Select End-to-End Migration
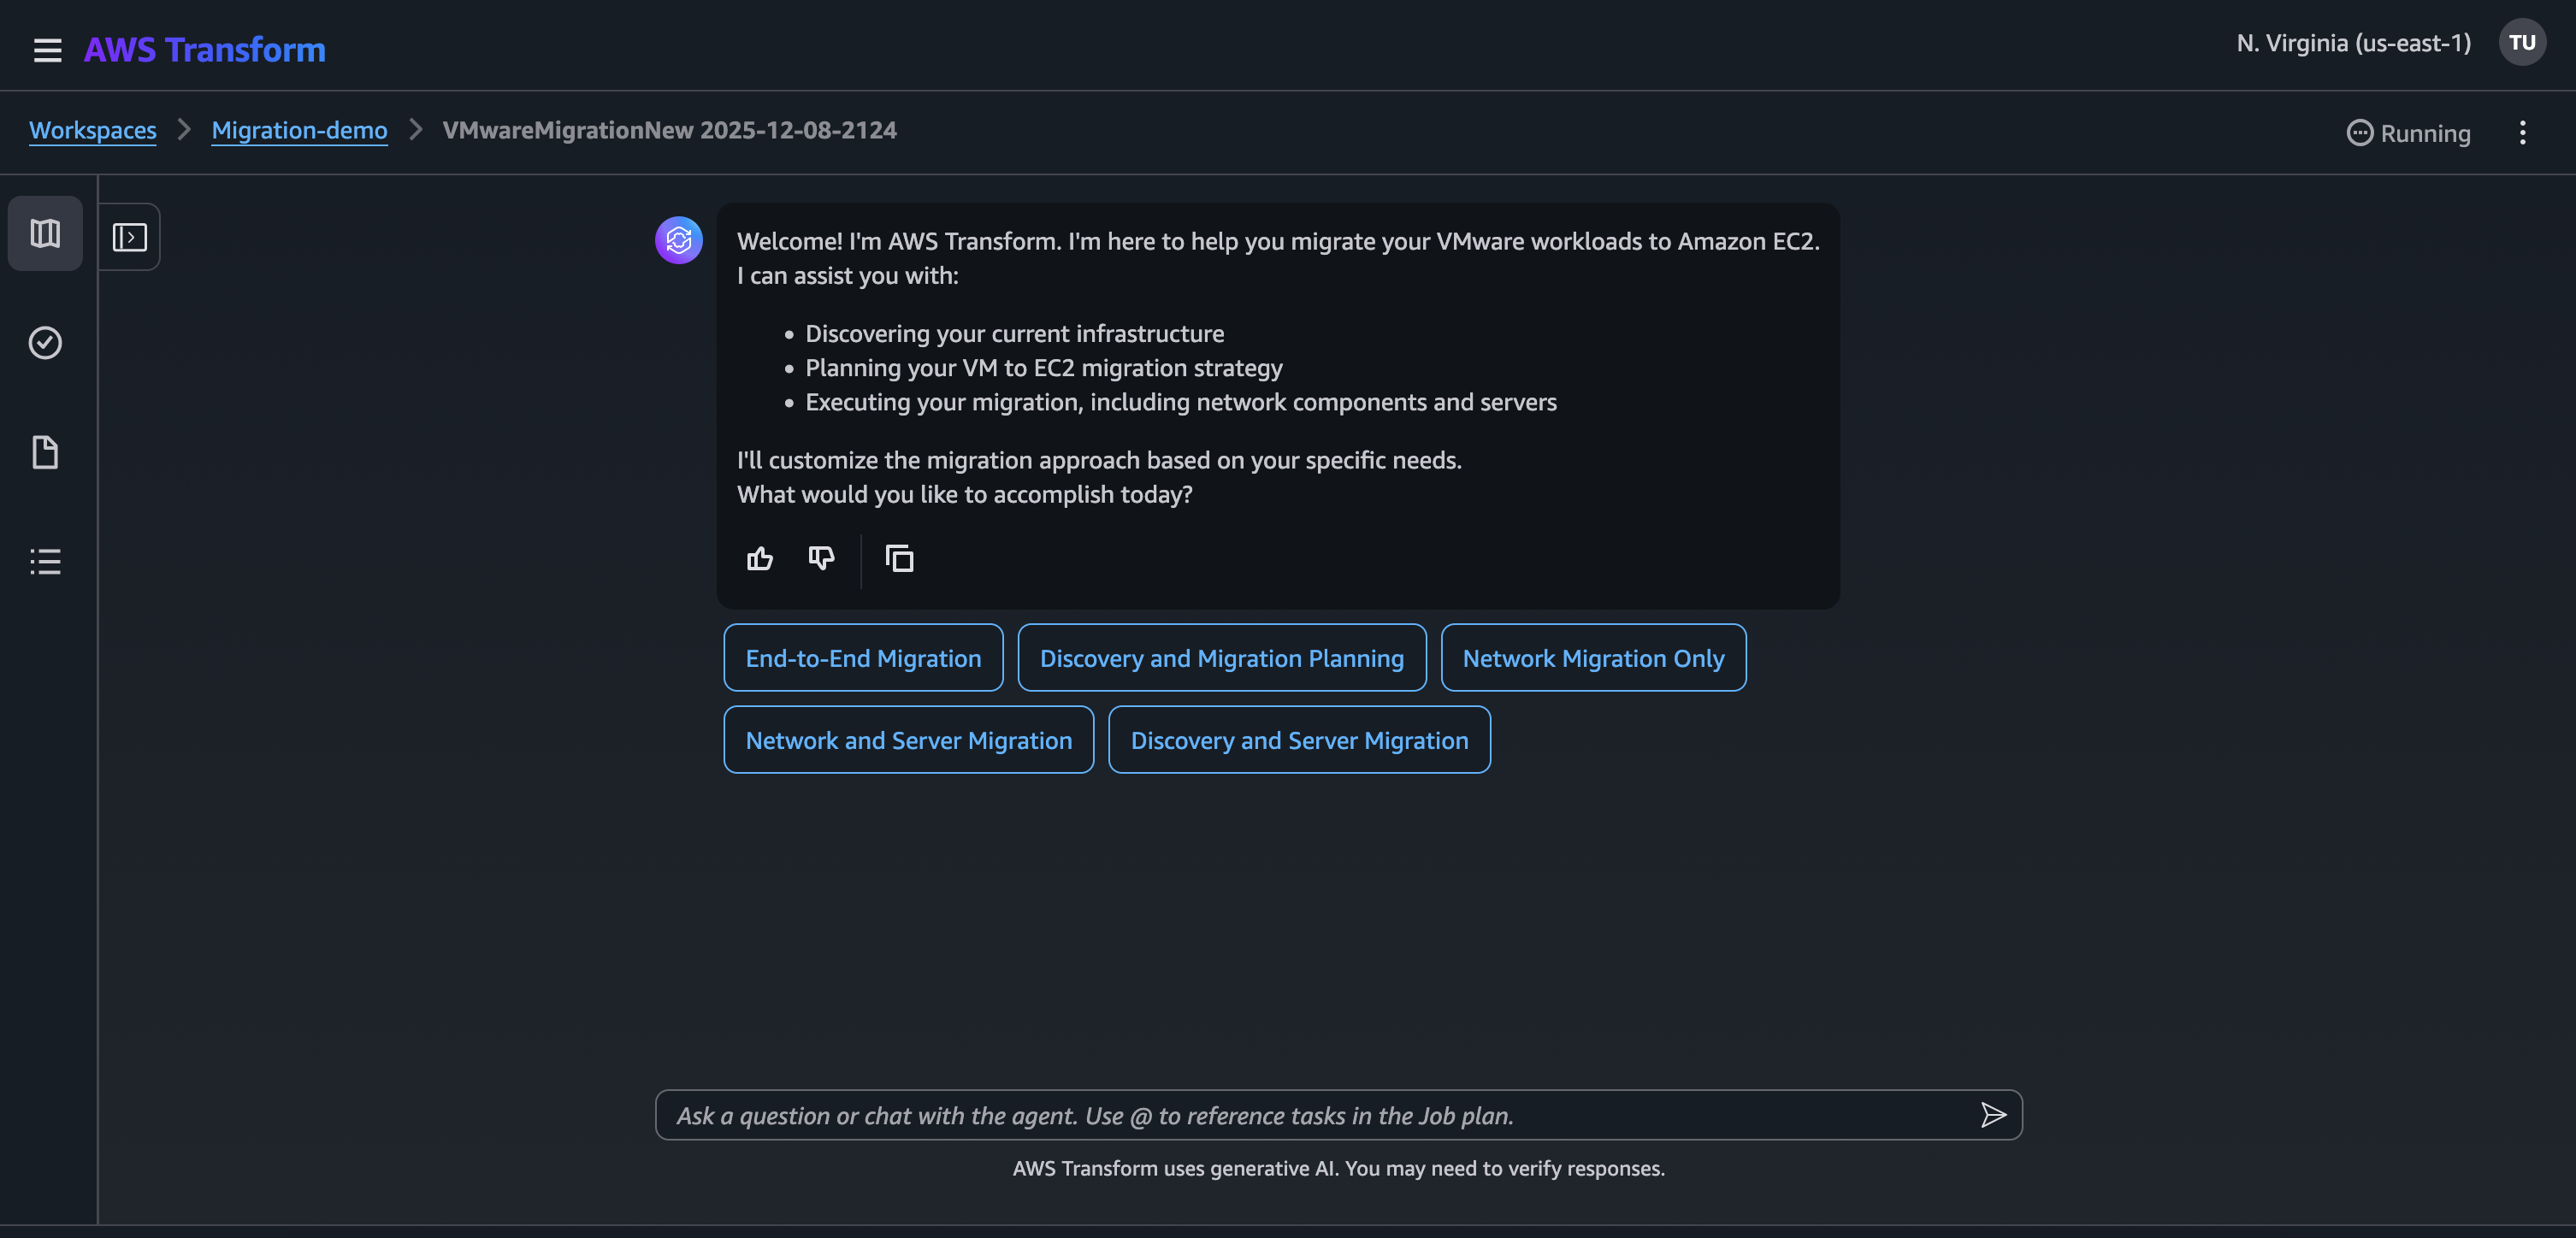Viewport: 2576px width, 1238px height. click(x=862, y=657)
